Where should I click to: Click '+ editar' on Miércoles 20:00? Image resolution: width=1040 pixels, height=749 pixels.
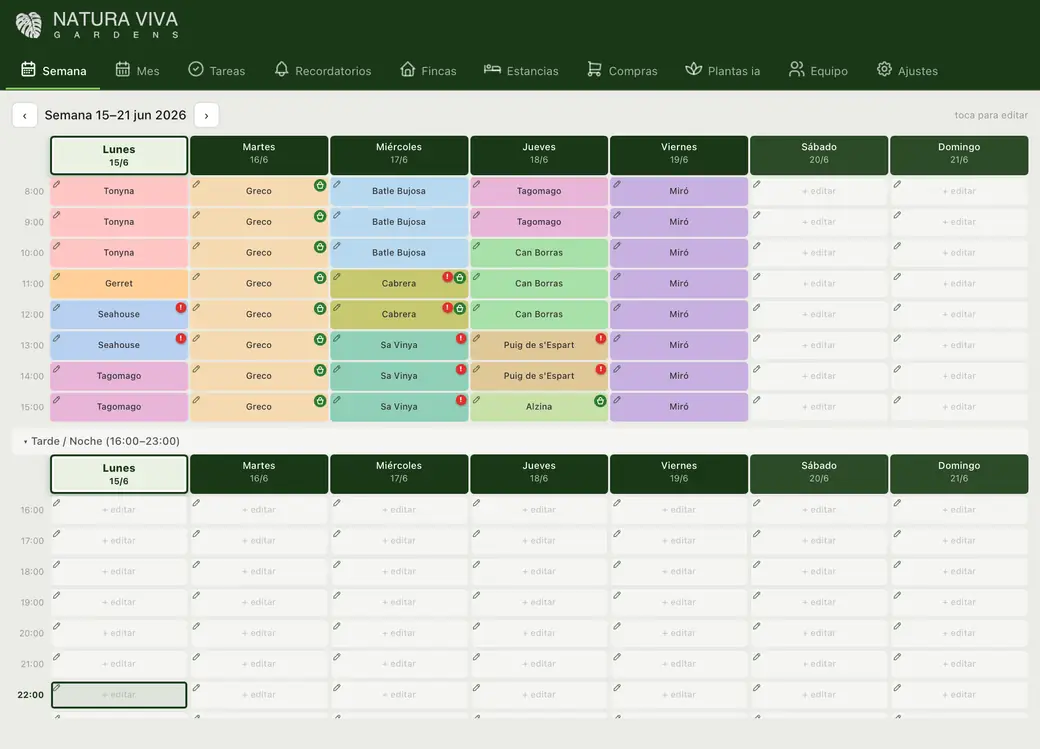tap(399, 633)
